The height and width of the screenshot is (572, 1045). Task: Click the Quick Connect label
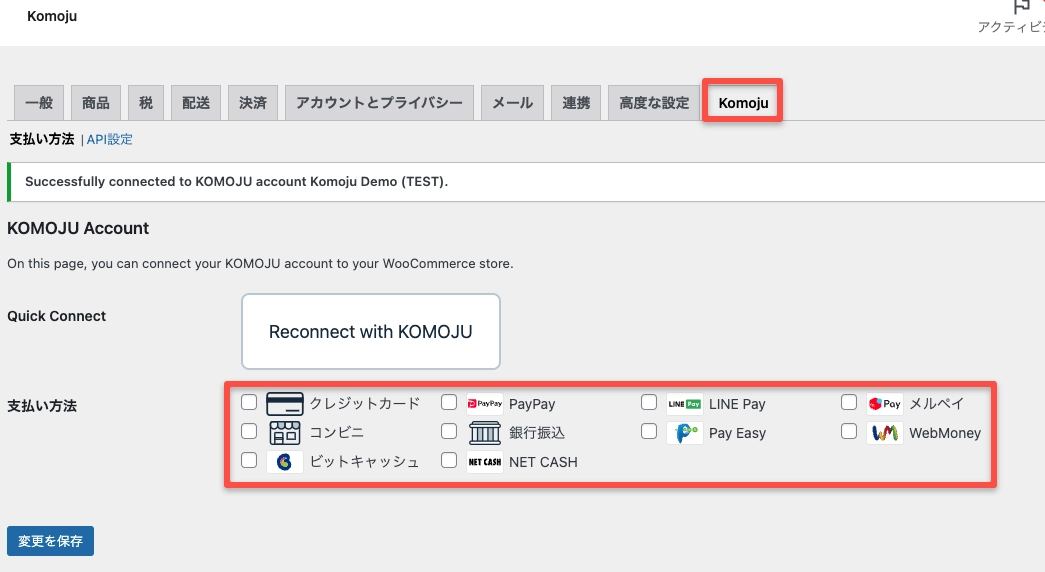pos(57,316)
